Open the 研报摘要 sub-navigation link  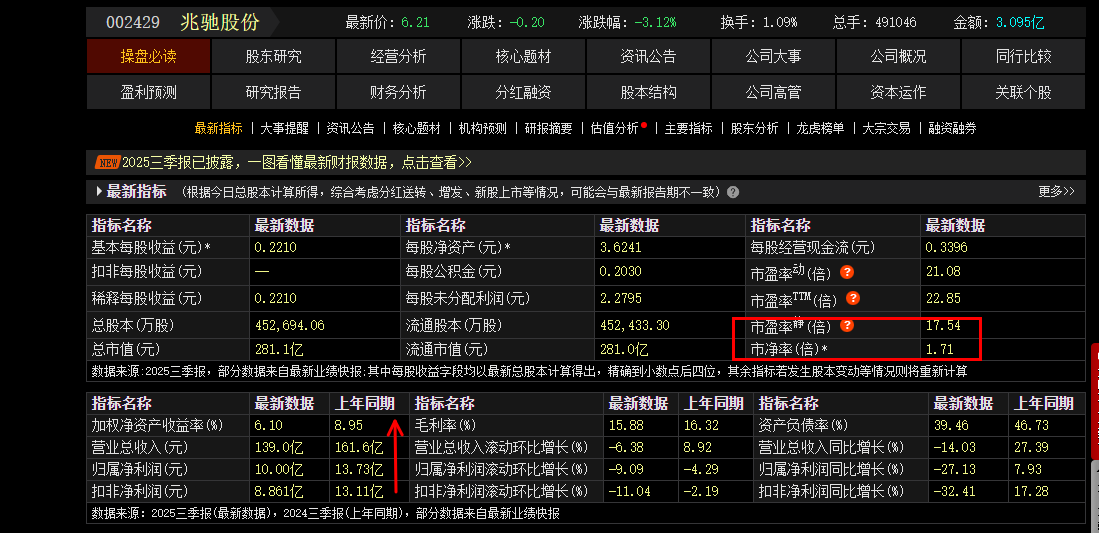point(549,128)
